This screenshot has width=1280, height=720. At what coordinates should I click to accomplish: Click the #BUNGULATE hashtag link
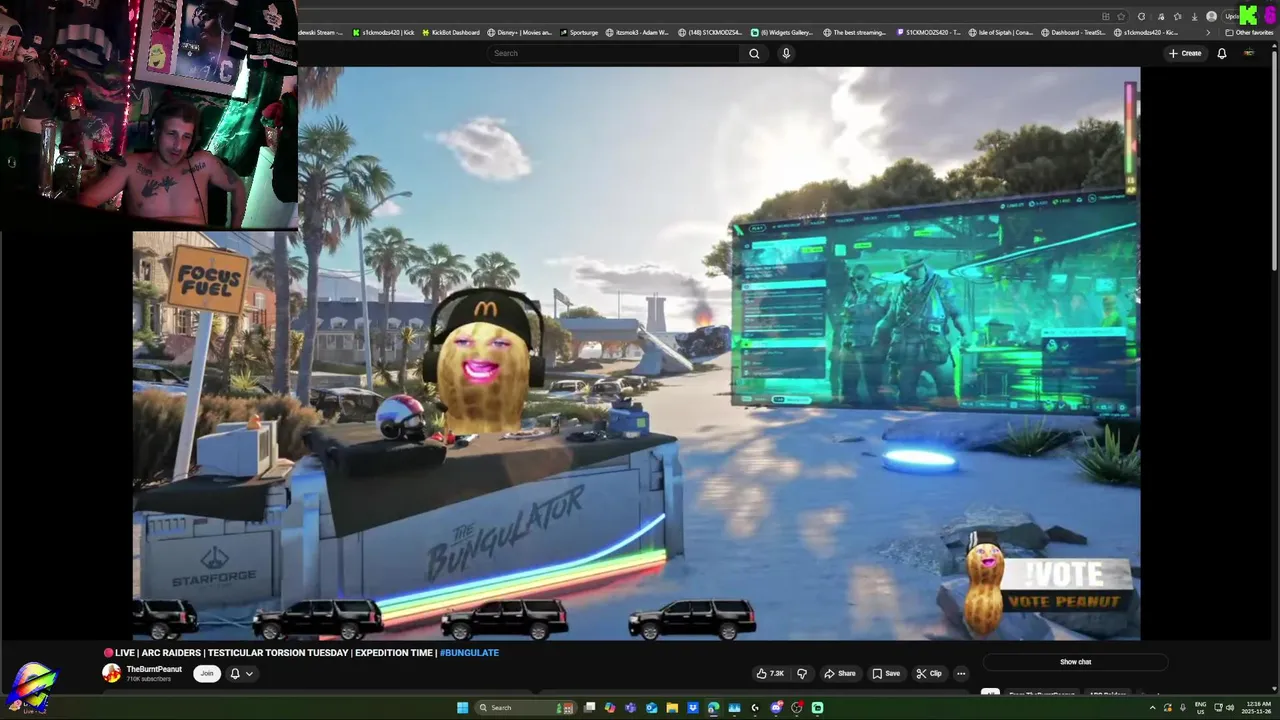469,653
